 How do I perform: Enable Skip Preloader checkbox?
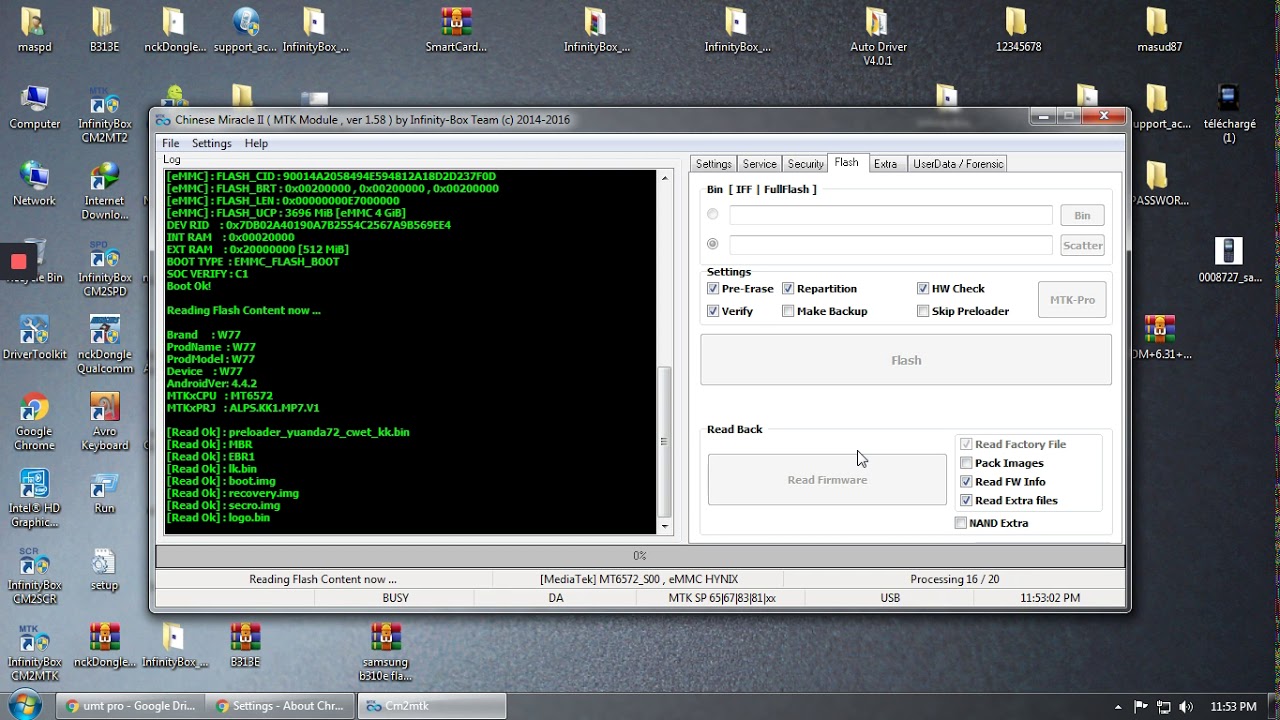[x=923, y=311]
